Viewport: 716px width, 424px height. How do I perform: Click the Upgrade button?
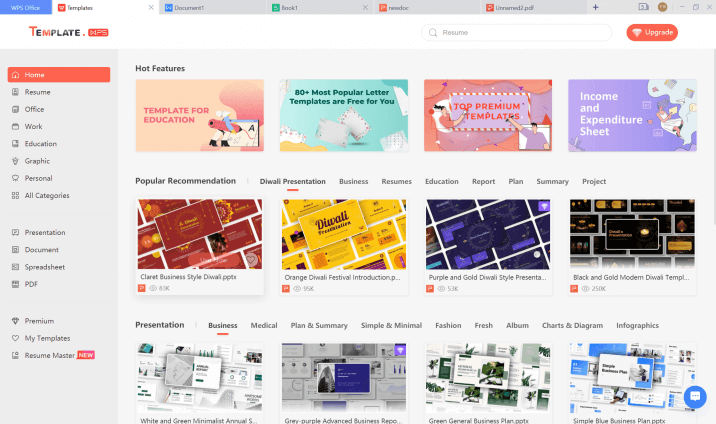pyautogui.click(x=652, y=33)
